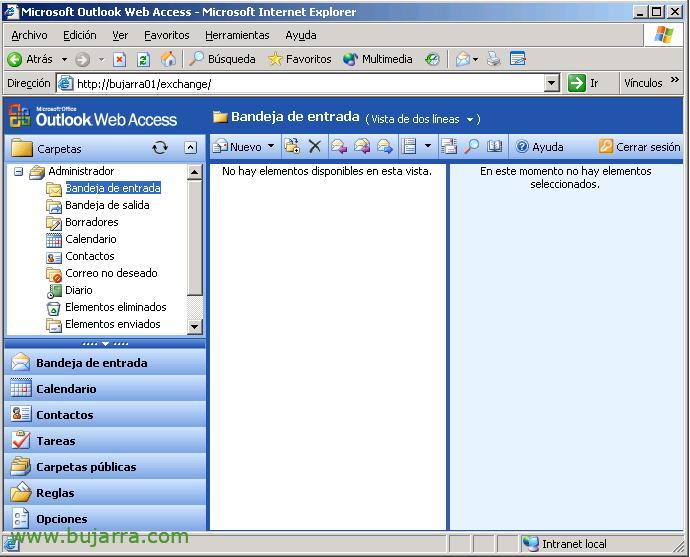Viewport: 690px width, 557px height.
Task: Open the address book icon
Action: click(494, 147)
